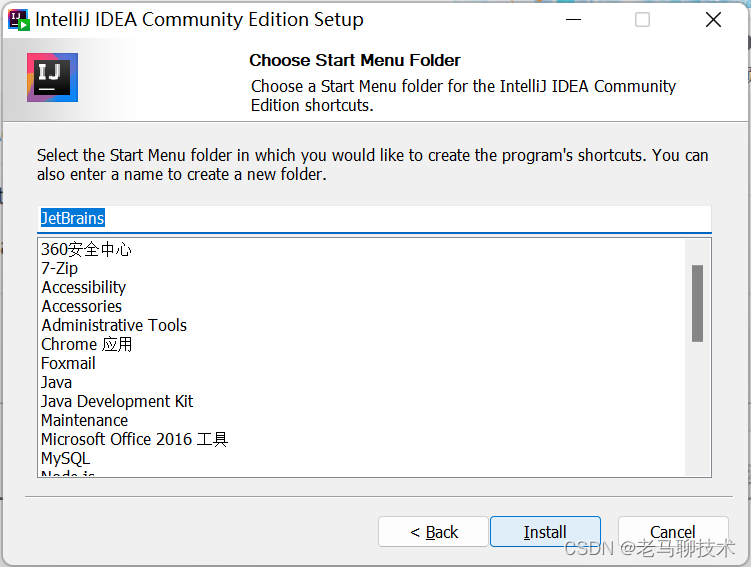The image size is (751, 567).
Task: Minimize the setup window
Action: tap(573, 20)
